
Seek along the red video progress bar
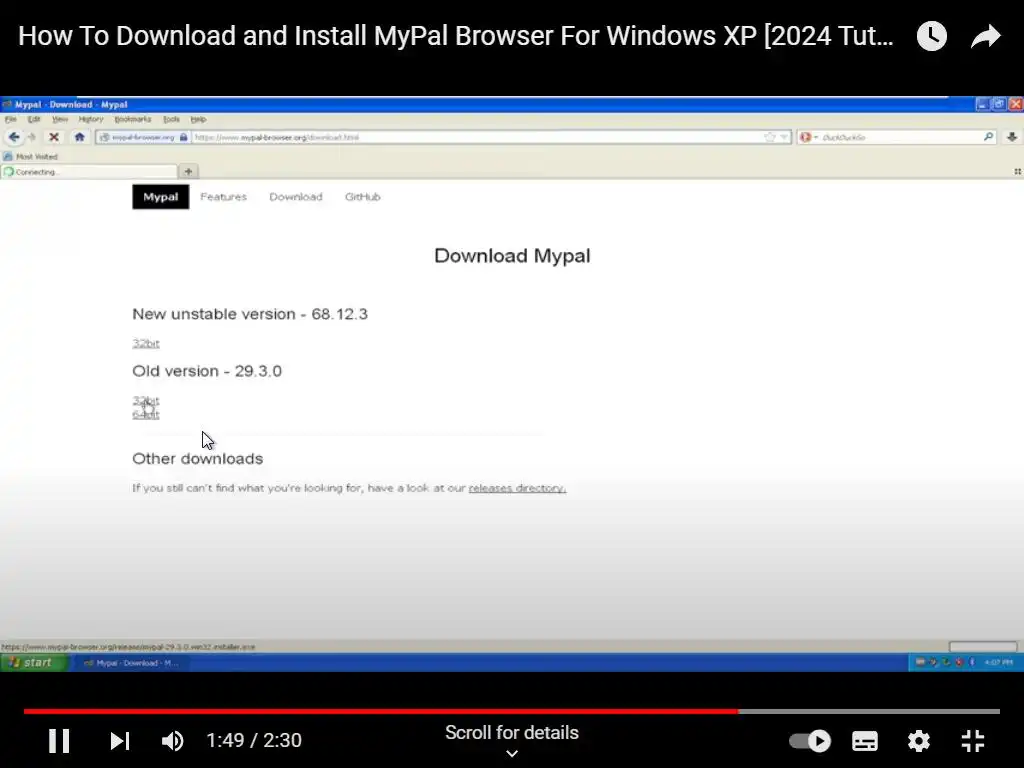click(511, 711)
